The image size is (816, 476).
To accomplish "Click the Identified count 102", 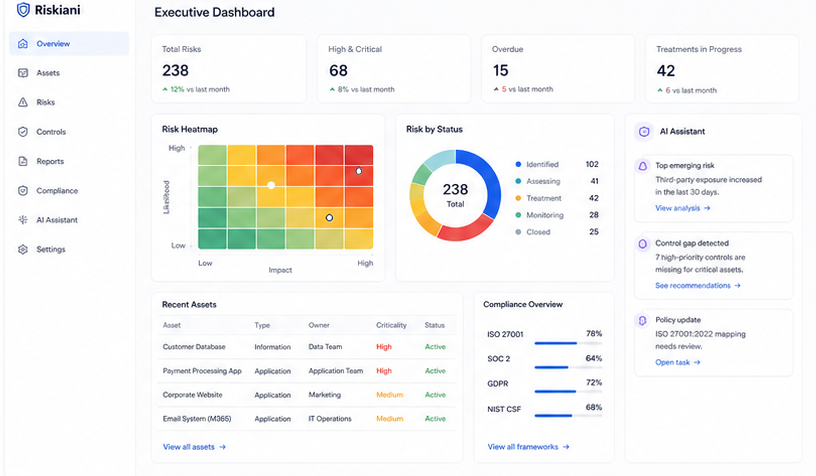I will (x=592, y=164).
